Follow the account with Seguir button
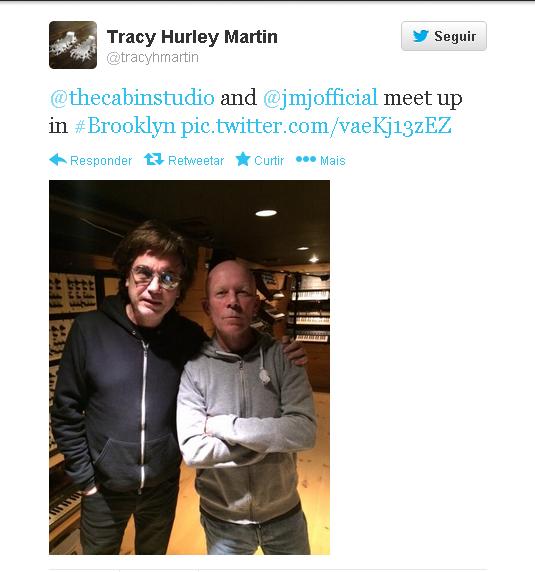This screenshot has height=572, width=535. pos(444,36)
